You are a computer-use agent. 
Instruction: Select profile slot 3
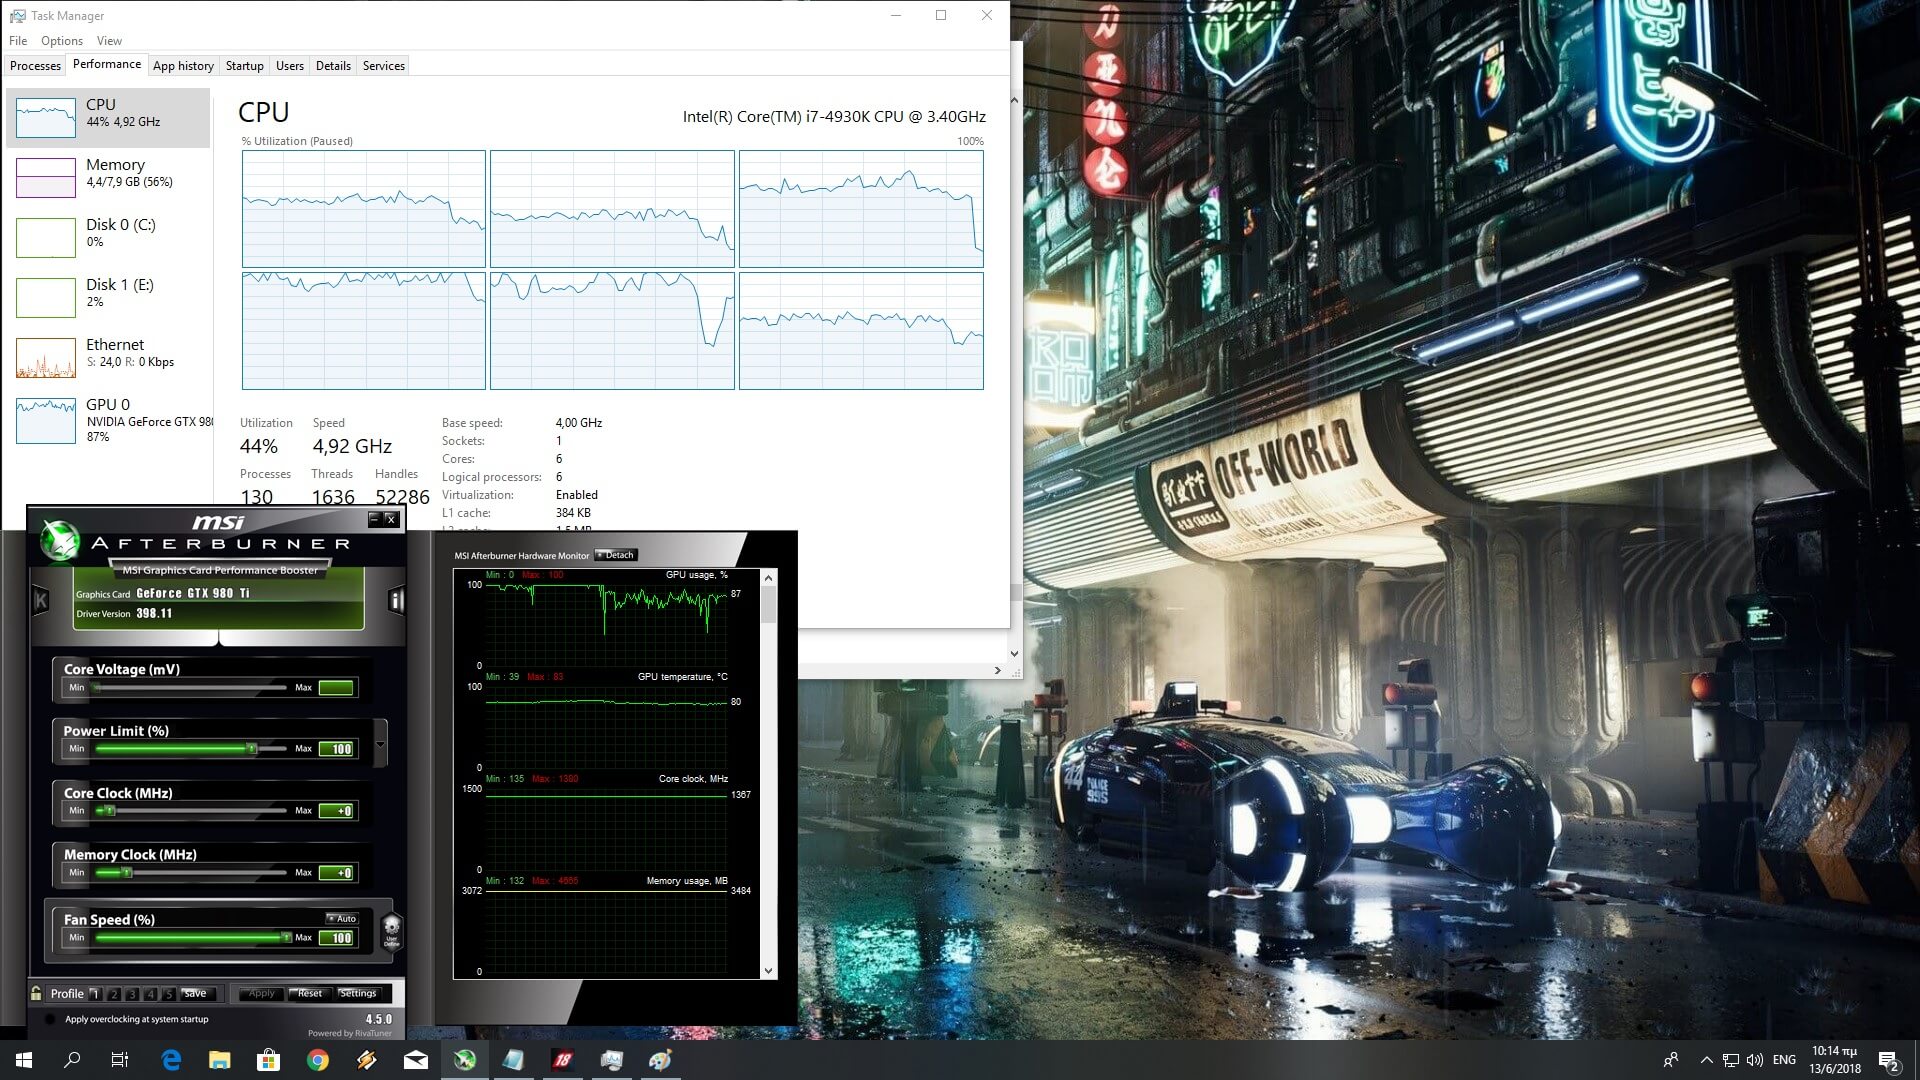(x=132, y=994)
